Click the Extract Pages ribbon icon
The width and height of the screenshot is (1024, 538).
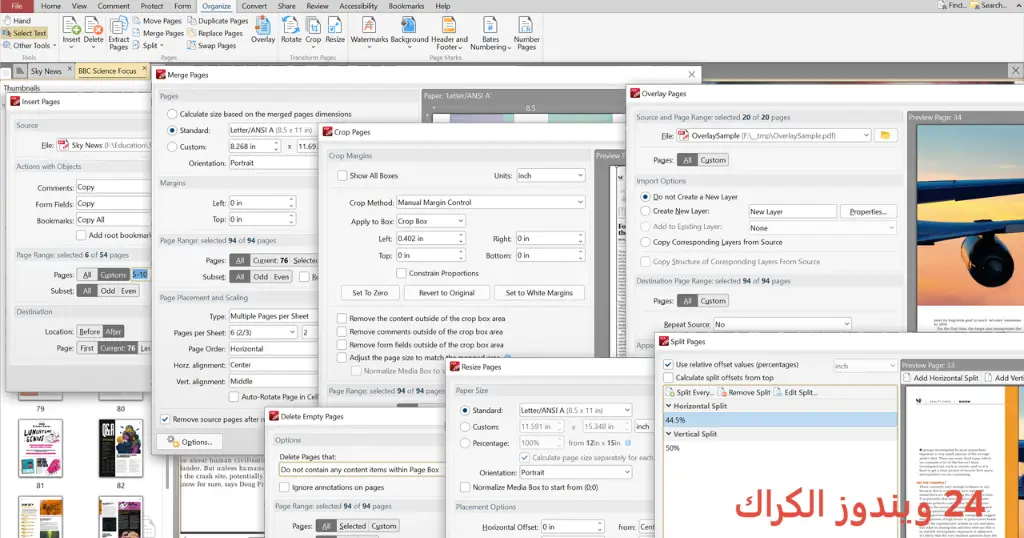[x=118, y=34]
